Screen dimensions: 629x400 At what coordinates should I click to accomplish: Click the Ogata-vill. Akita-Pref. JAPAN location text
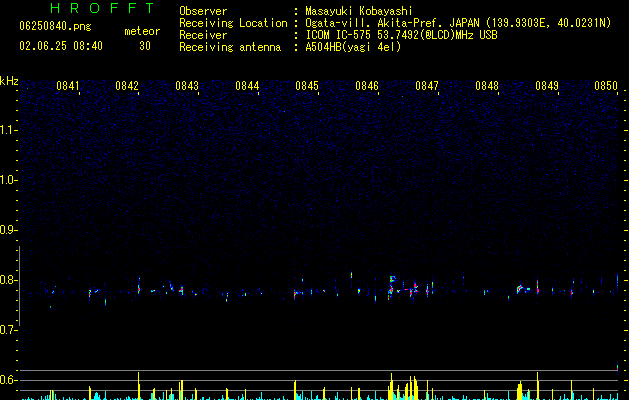point(458,23)
